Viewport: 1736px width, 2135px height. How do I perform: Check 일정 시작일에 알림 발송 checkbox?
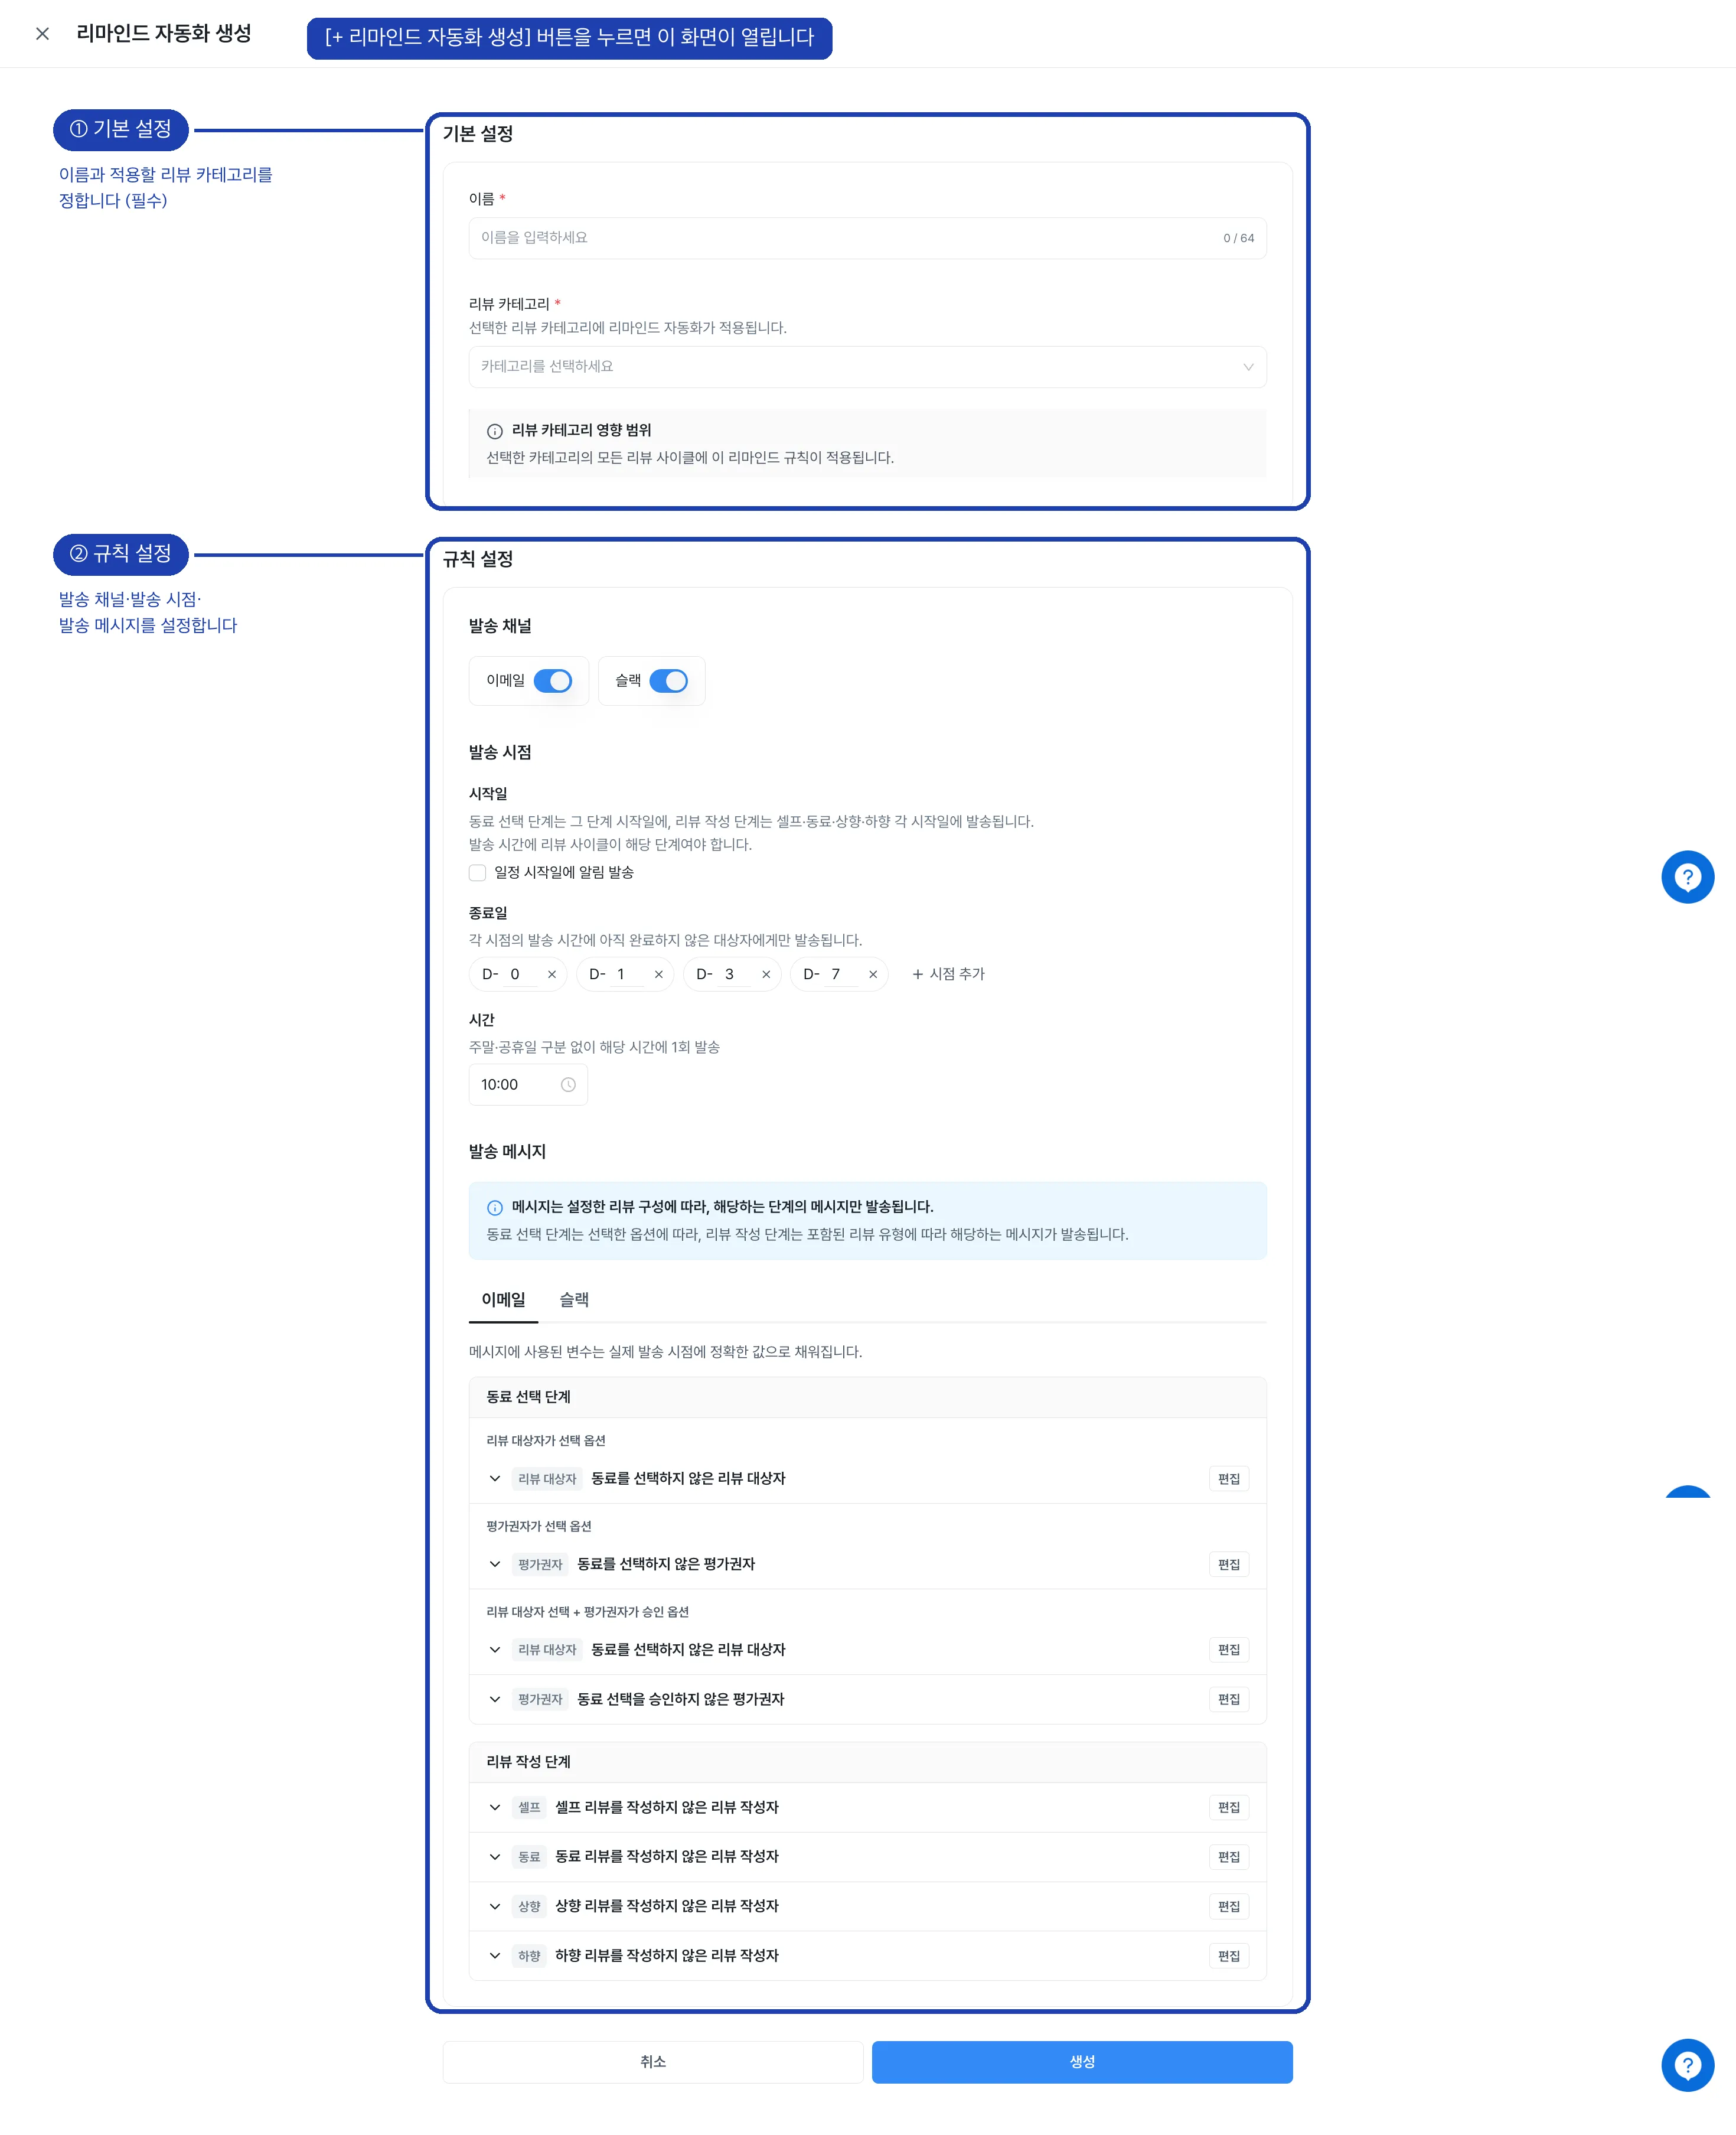(478, 873)
